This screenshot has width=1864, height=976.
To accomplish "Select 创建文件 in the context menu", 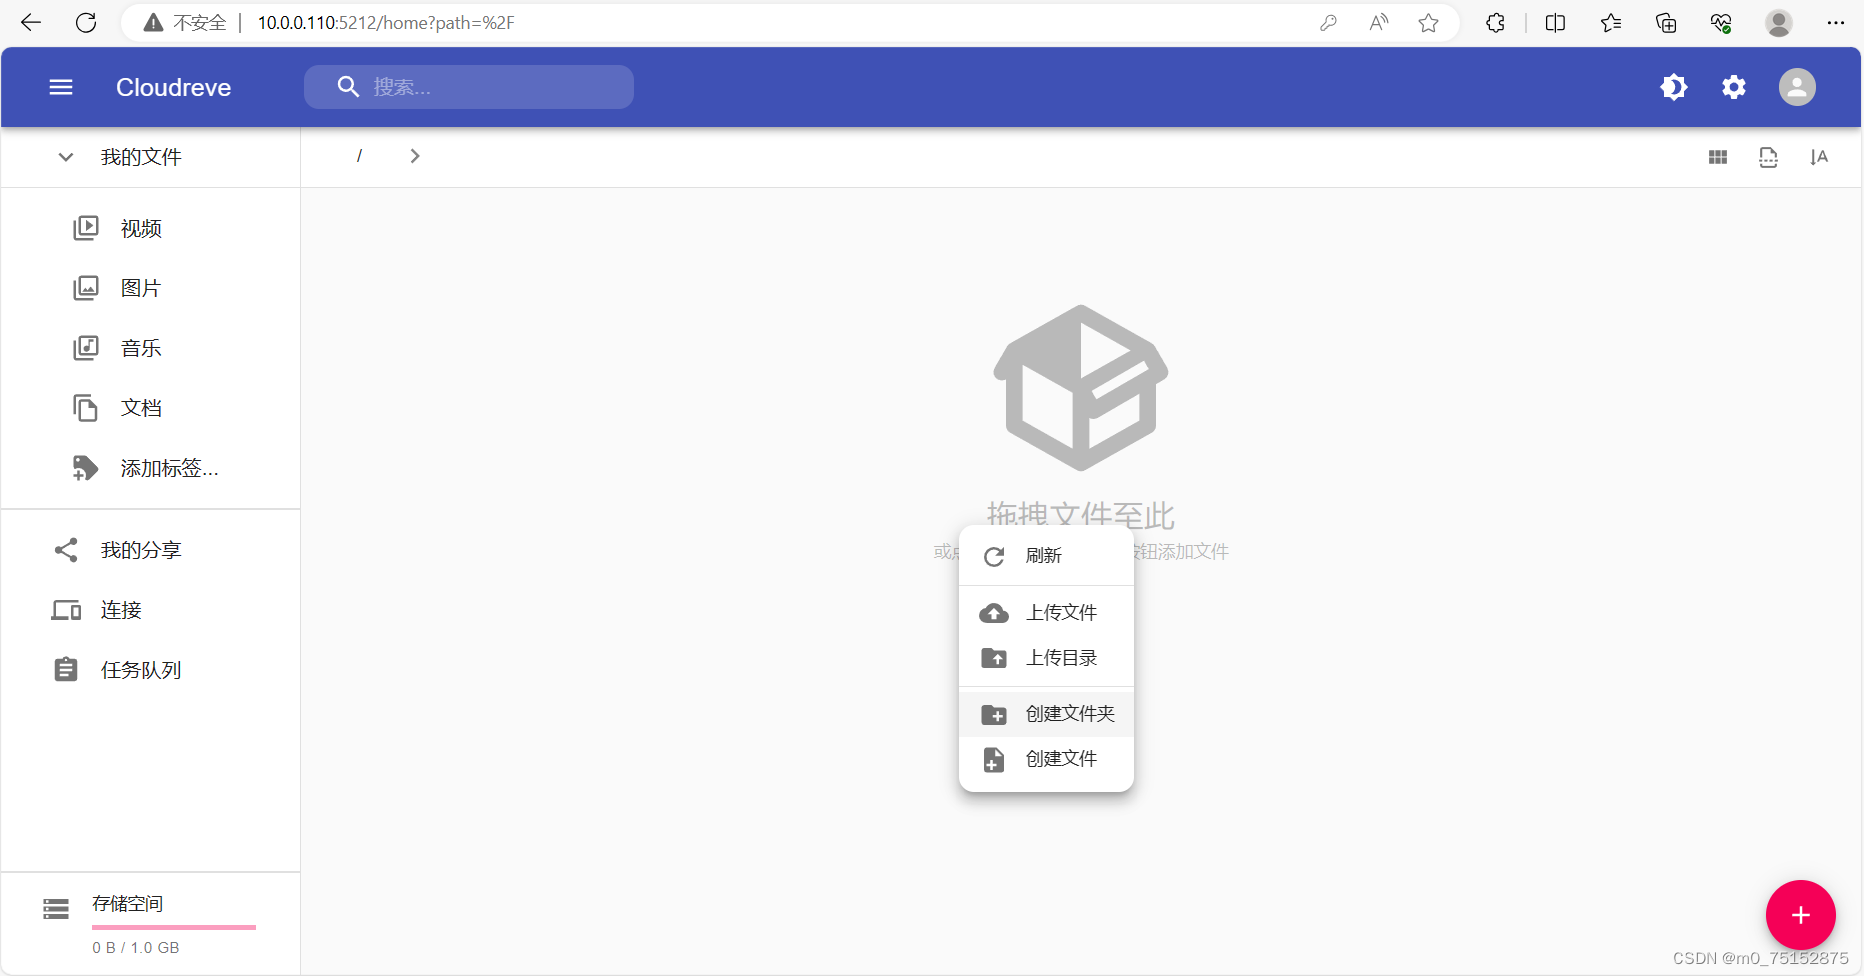I will pos(1046,760).
